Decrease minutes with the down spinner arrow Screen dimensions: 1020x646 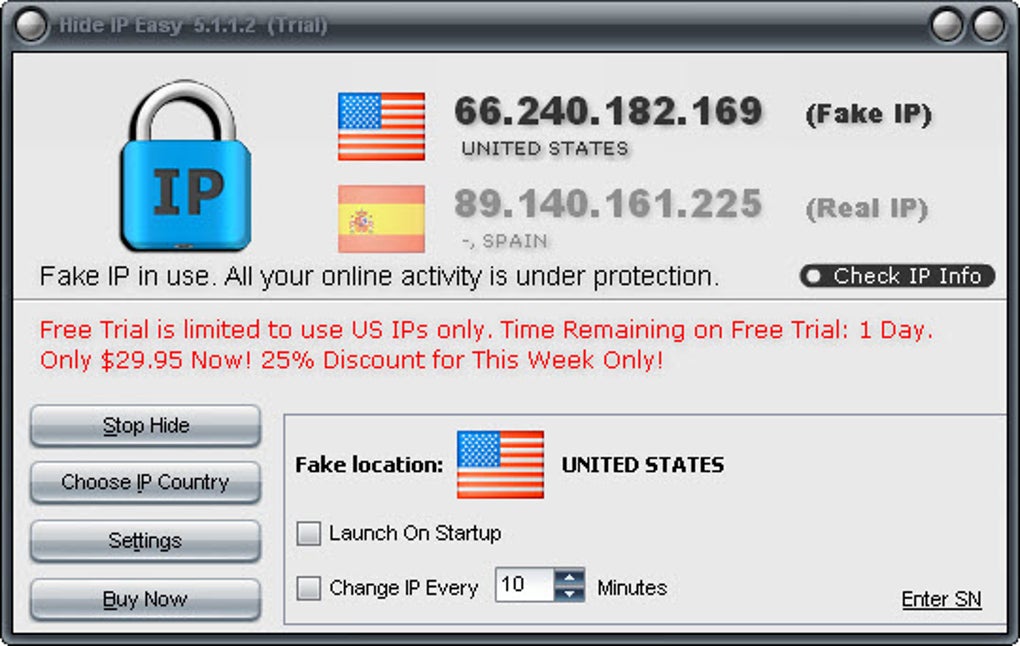tap(570, 593)
